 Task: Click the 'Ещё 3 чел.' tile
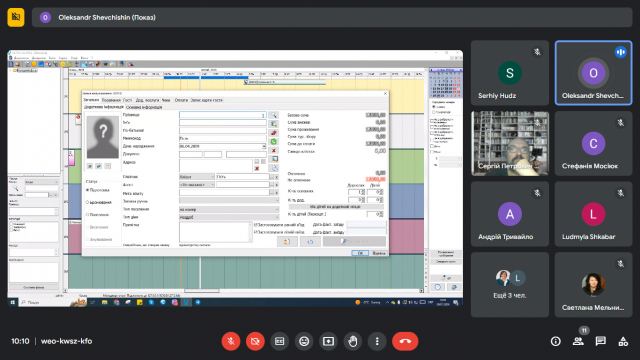point(510,284)
